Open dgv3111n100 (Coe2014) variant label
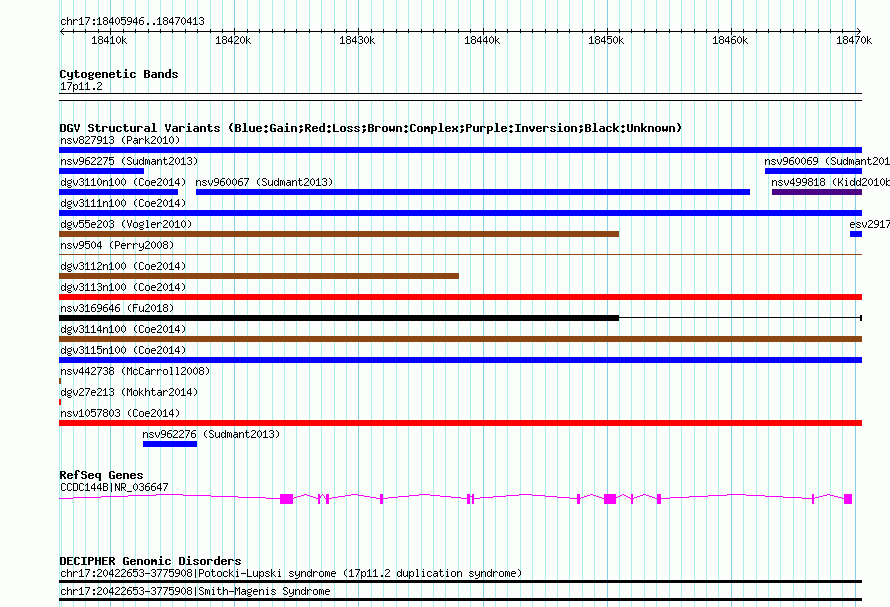890x607 pixels. [123, 203]
